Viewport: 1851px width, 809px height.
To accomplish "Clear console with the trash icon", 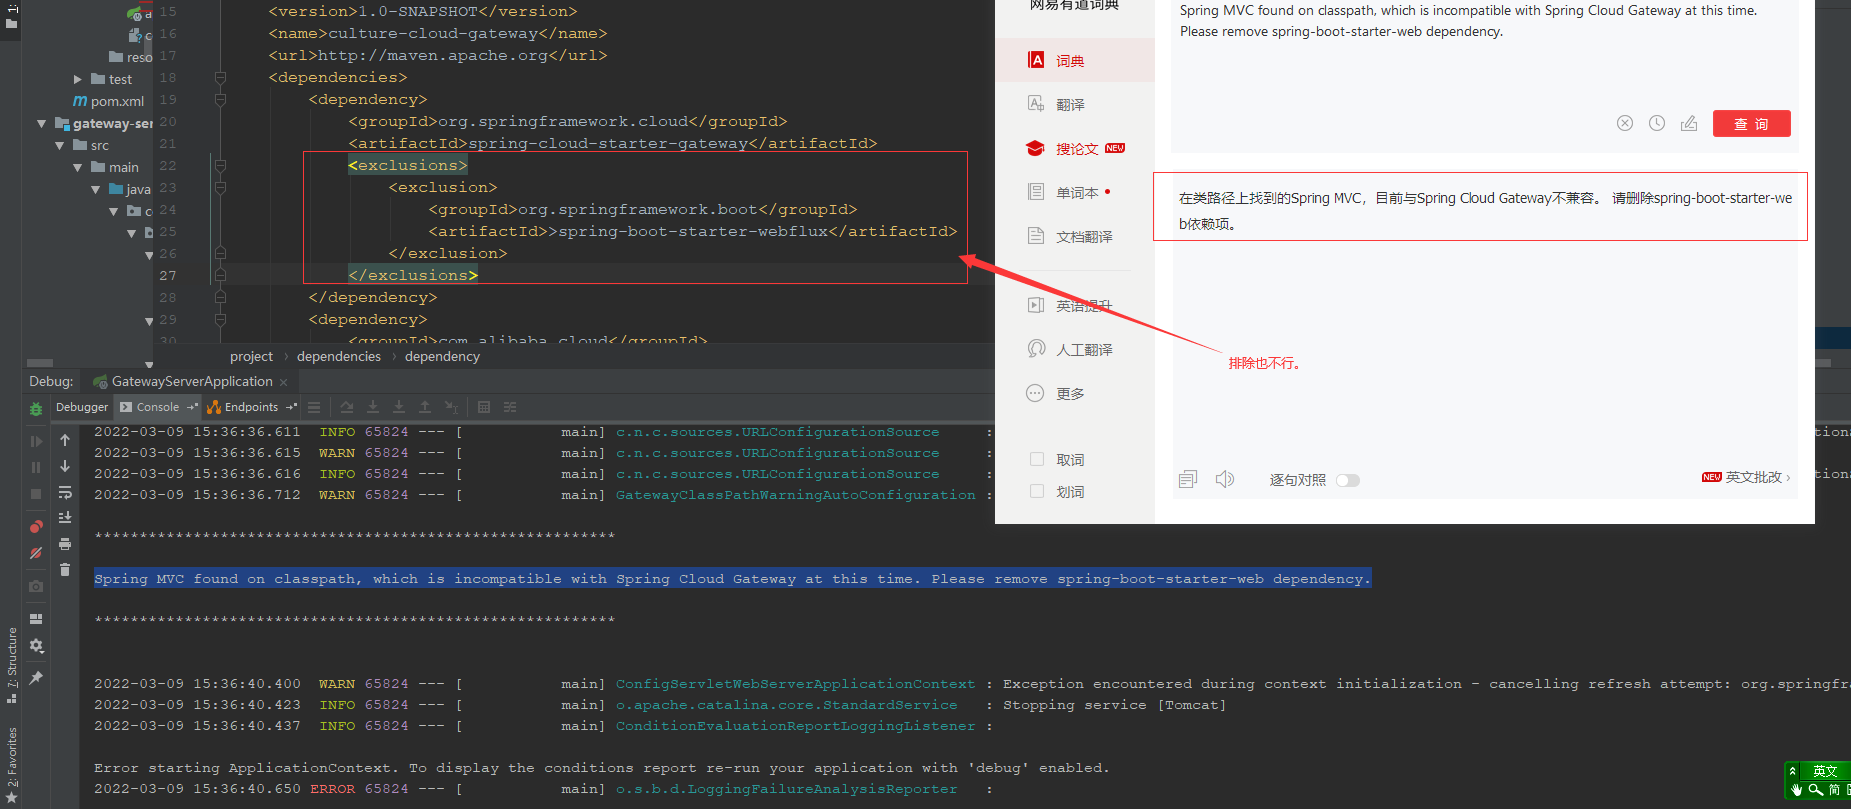I will point(65,570).
